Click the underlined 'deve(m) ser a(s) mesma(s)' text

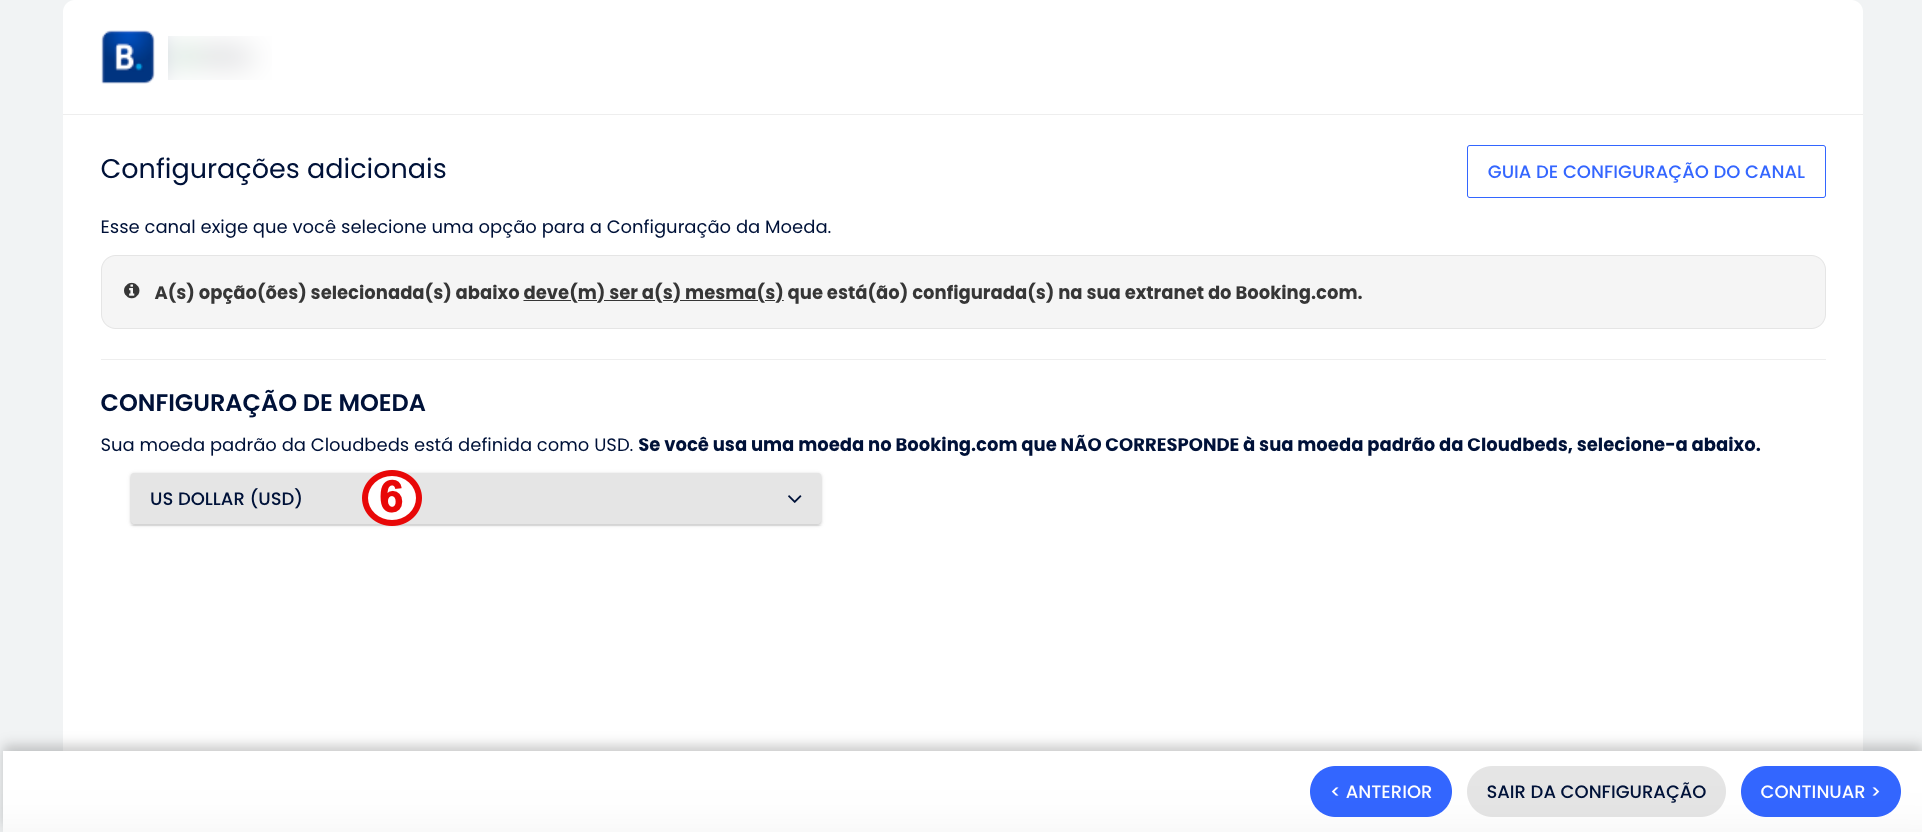coord(653,292)
